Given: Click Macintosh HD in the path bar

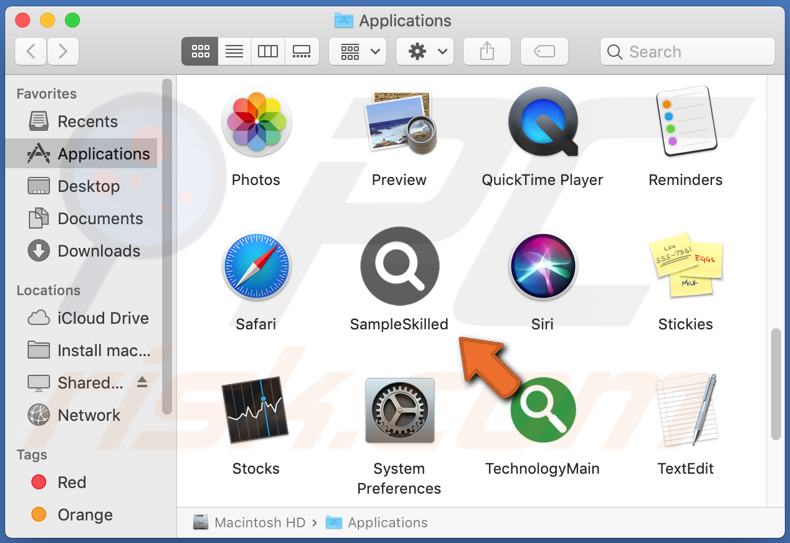Looking at the screenshot, I should 249,522.
